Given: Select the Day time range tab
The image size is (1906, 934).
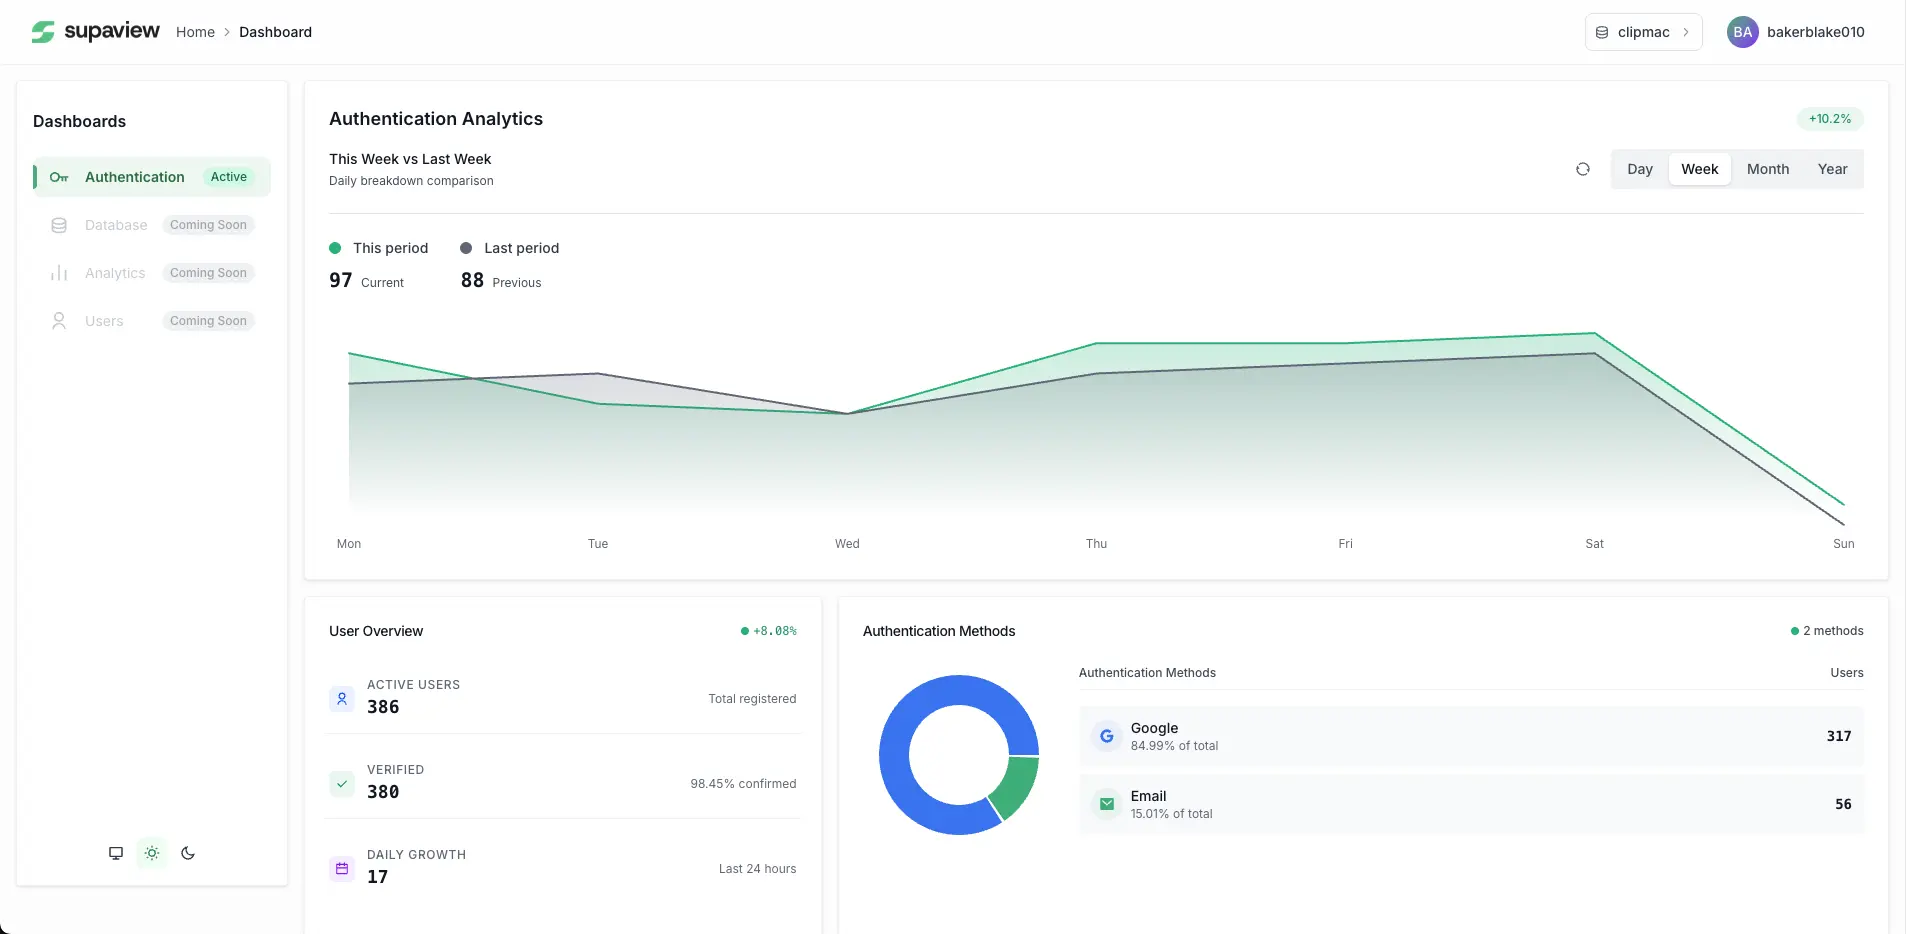Looking at the screenshot, I should (x=1639, y=169).
